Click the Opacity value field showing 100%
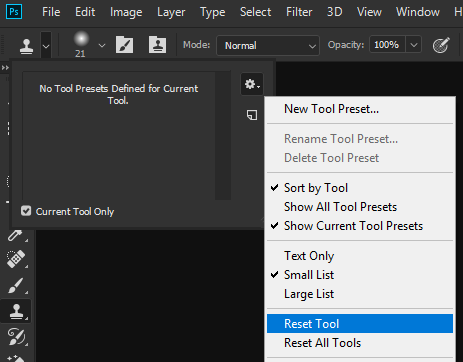Image resolution: width=463 pixels, height=362 pixels. click(387, 45)
